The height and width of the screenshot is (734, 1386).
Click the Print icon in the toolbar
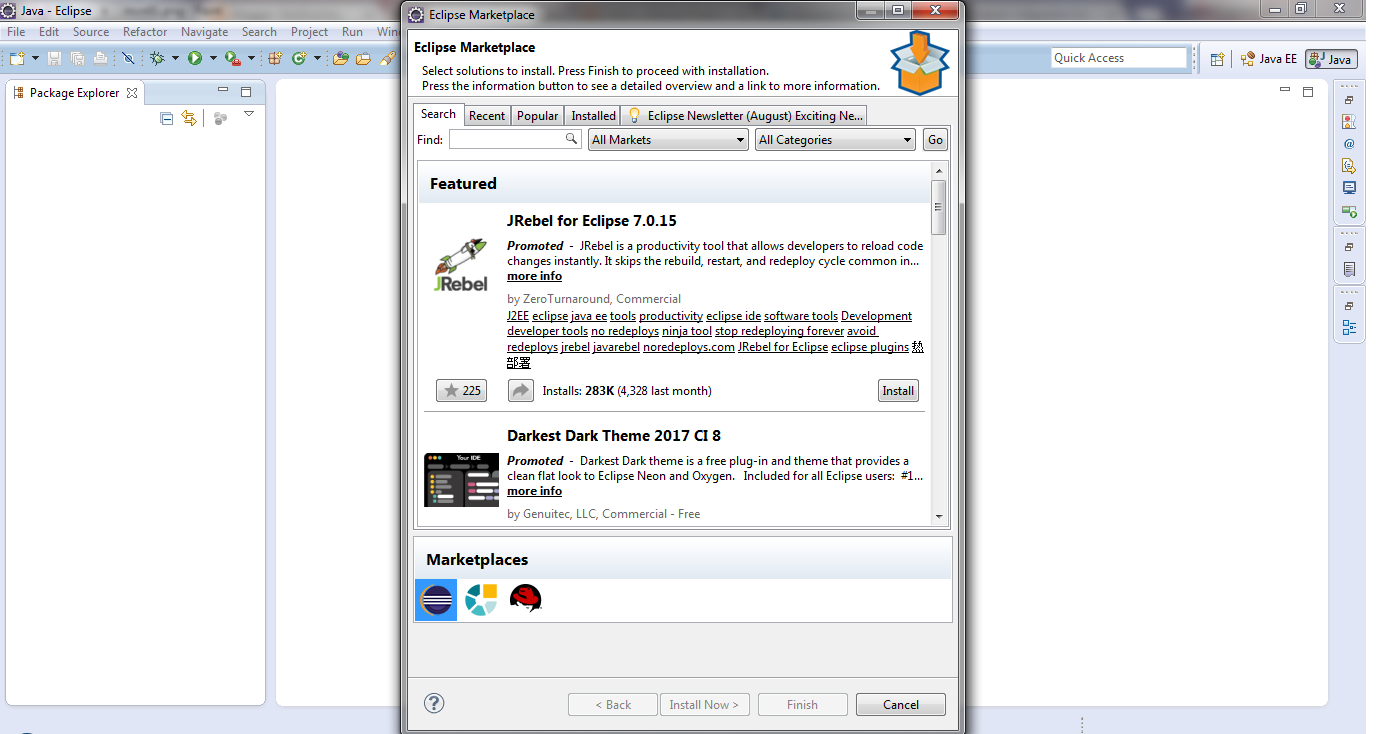click(100, 58)
